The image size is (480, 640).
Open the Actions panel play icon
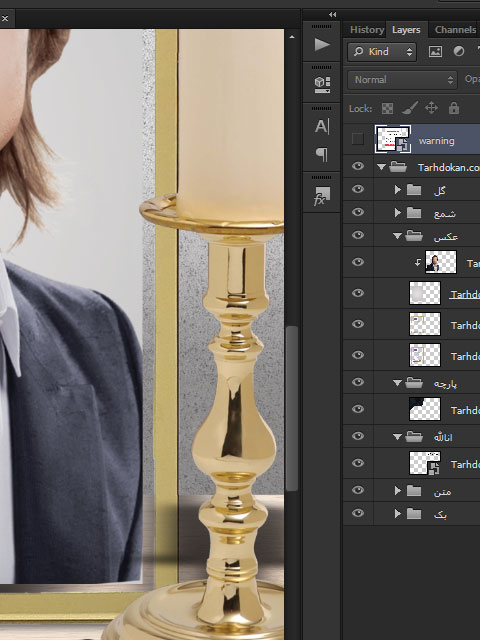(x=322, y=44)
